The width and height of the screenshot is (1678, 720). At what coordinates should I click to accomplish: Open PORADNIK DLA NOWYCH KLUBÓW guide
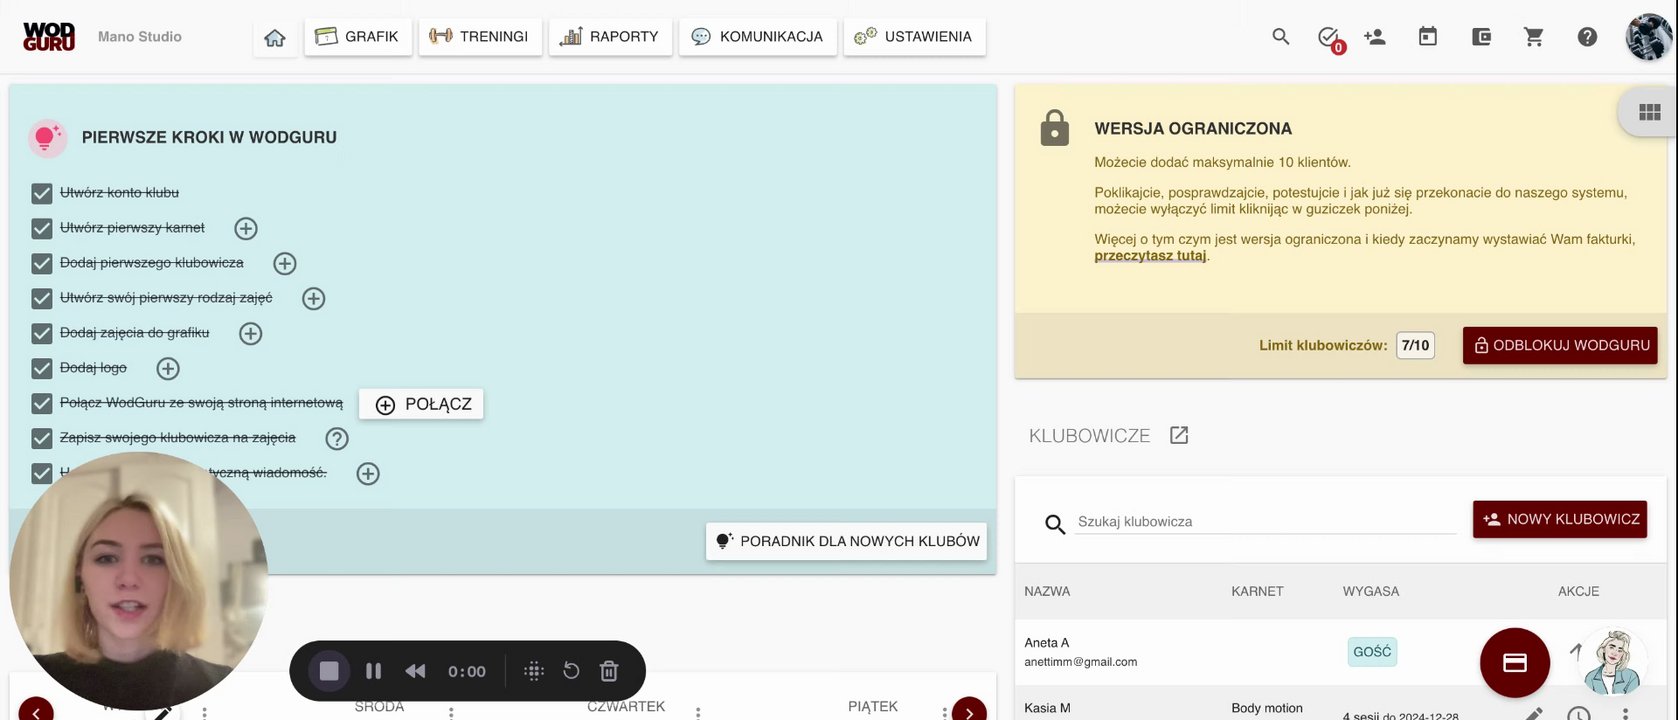[x=846, y=541]
